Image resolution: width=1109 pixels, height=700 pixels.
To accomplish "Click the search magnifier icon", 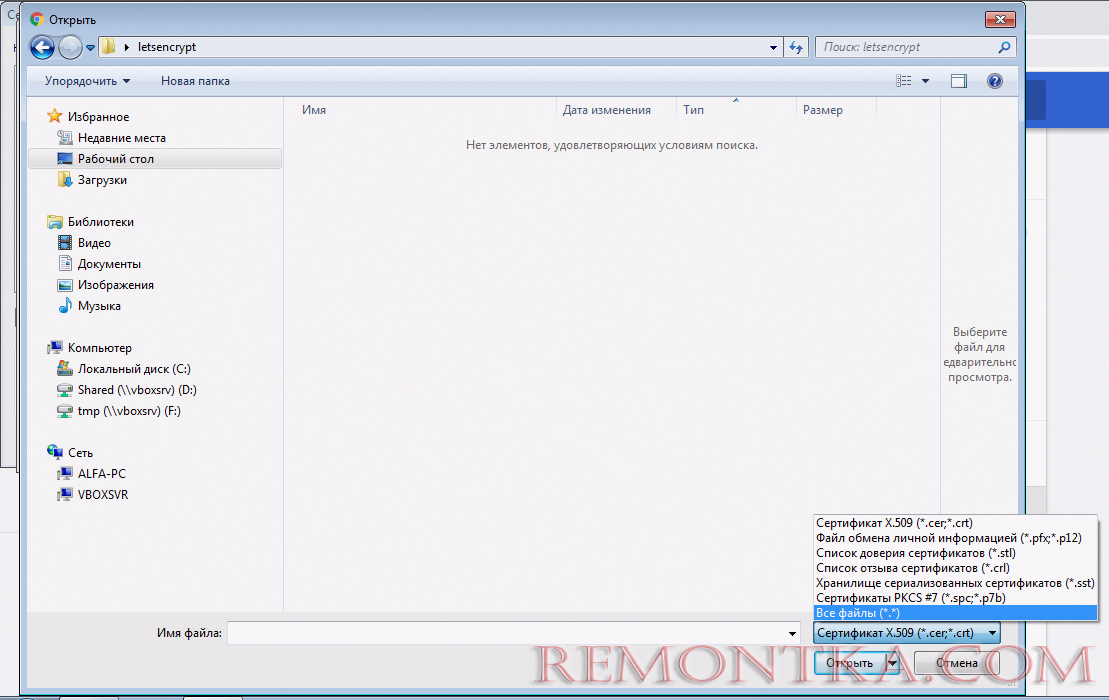I will tap(1004, 47).
